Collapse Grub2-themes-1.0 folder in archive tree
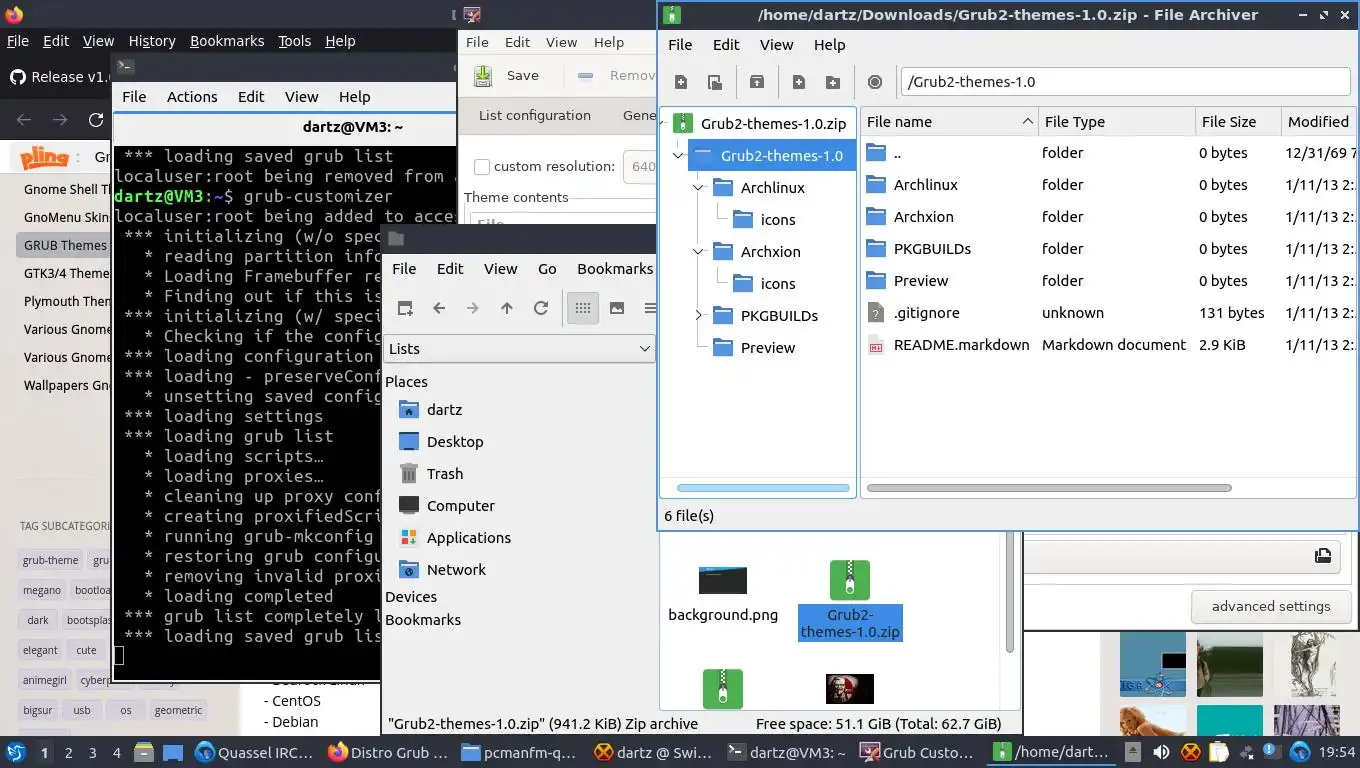This screenshot has width=1360, height=768. [x=678, y=156]
